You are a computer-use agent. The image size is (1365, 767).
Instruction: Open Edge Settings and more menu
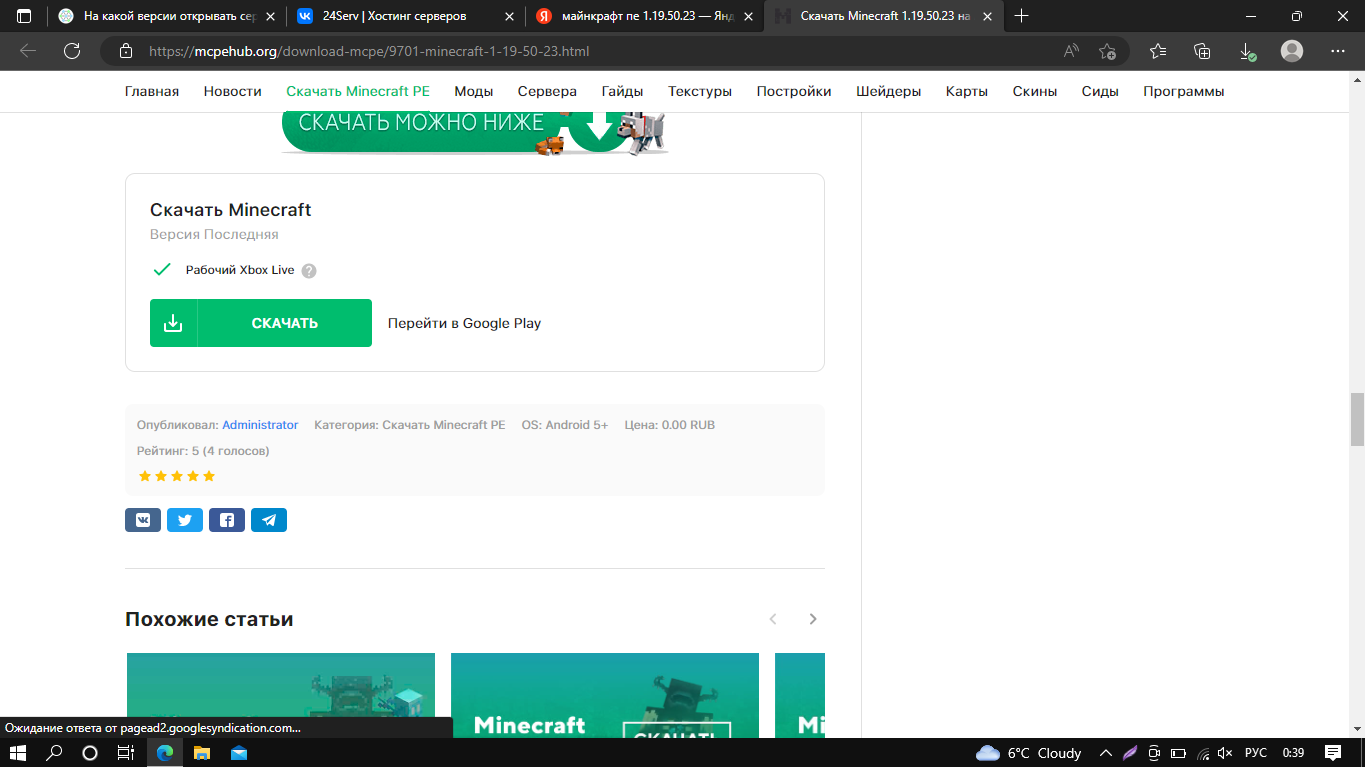click(1338, 51)
